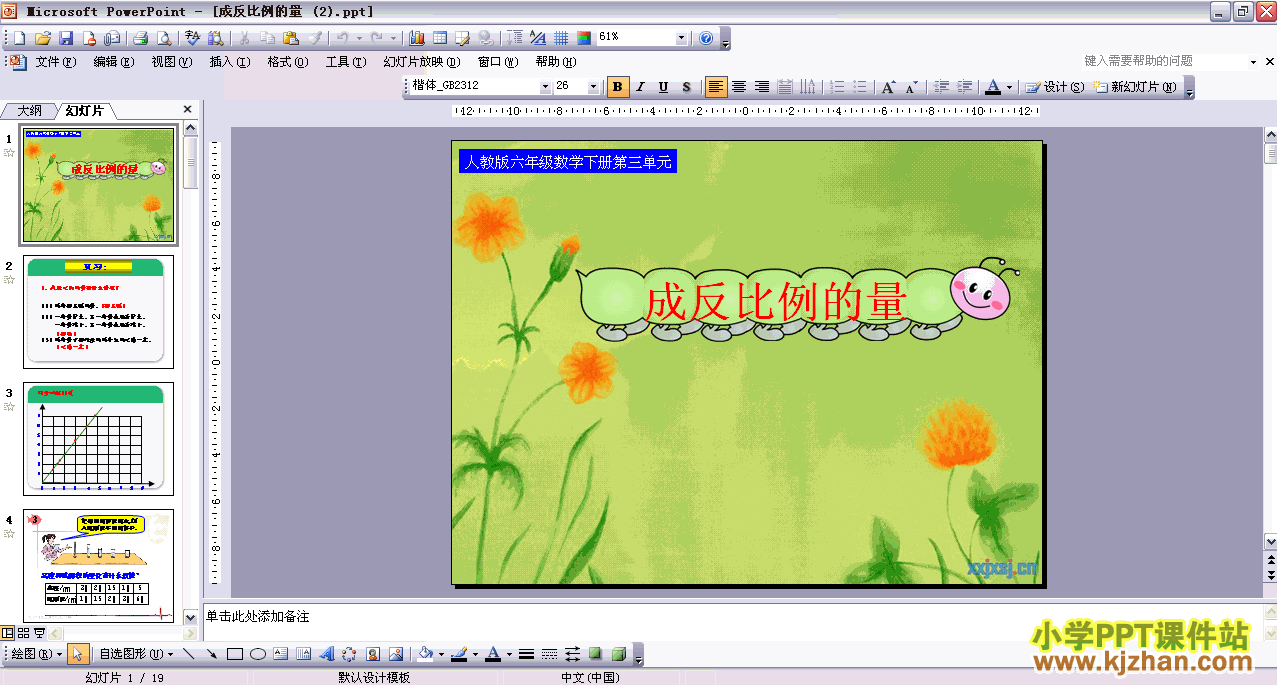Open the 插入 (Insert) menu
This screenshot has width=1277, height=685.
coord(230,62)
